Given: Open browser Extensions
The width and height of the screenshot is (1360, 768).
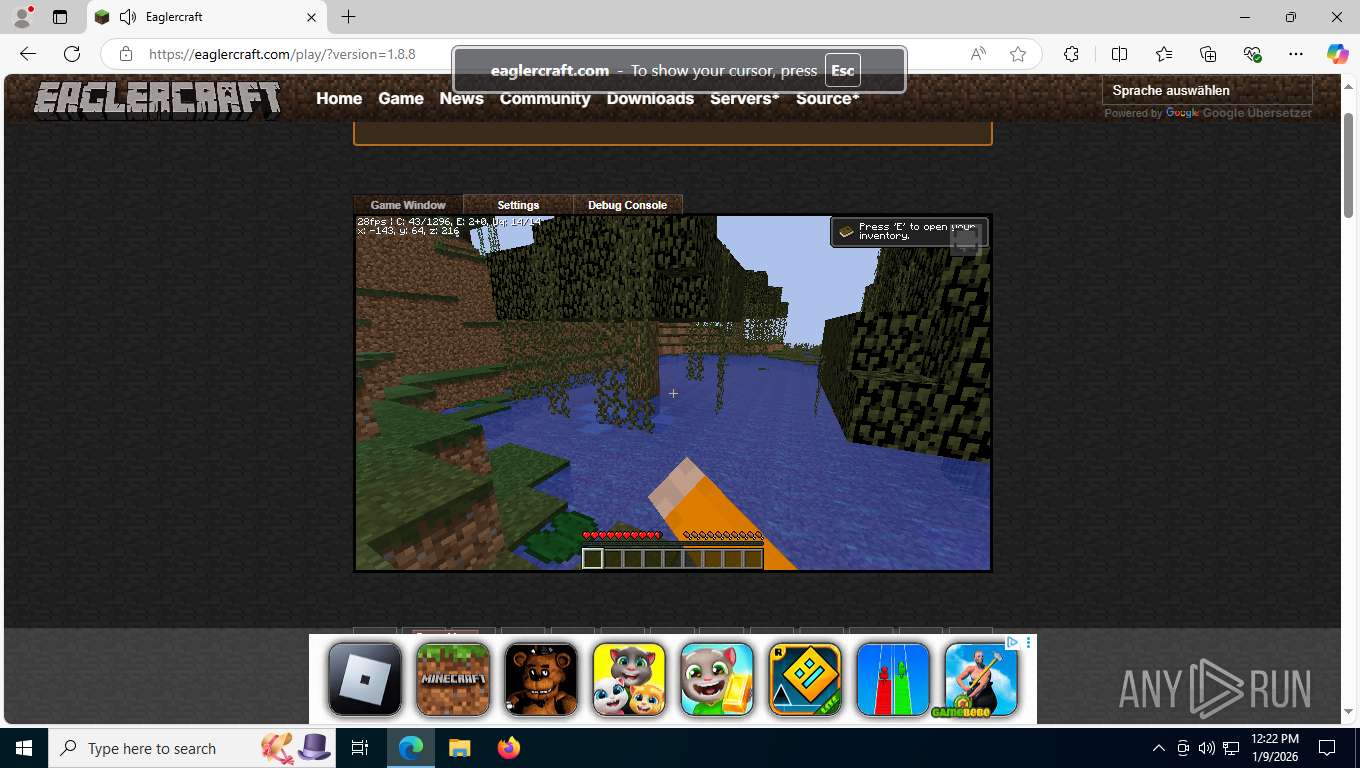Looking at the screenshot, I should click(1071, 54).
